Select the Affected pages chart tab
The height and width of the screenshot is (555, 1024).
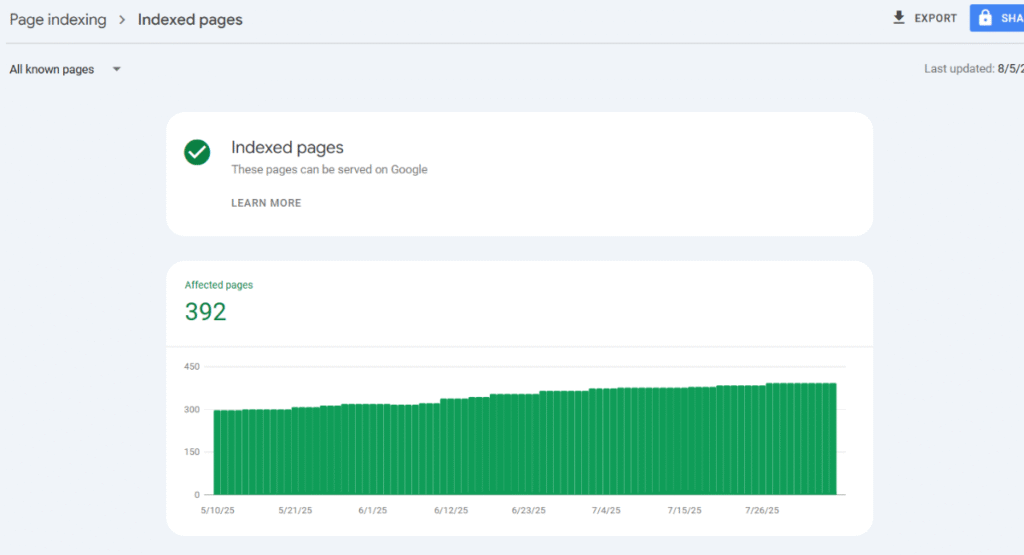coord(219,285)
